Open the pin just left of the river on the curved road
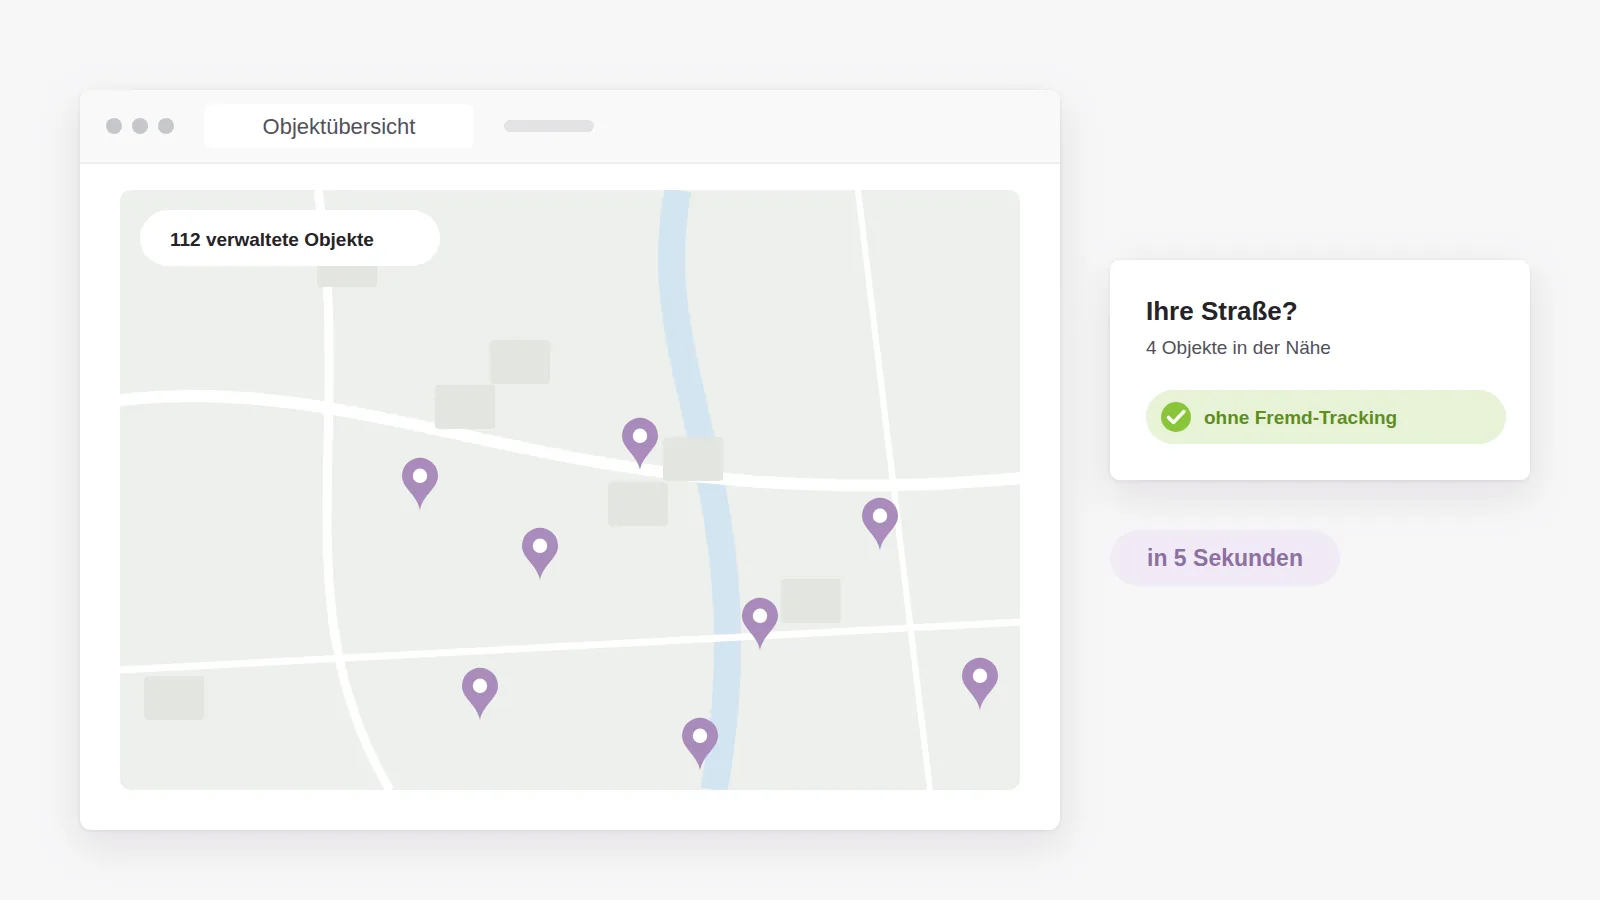The image size is (1600, 900). [640, 443]
